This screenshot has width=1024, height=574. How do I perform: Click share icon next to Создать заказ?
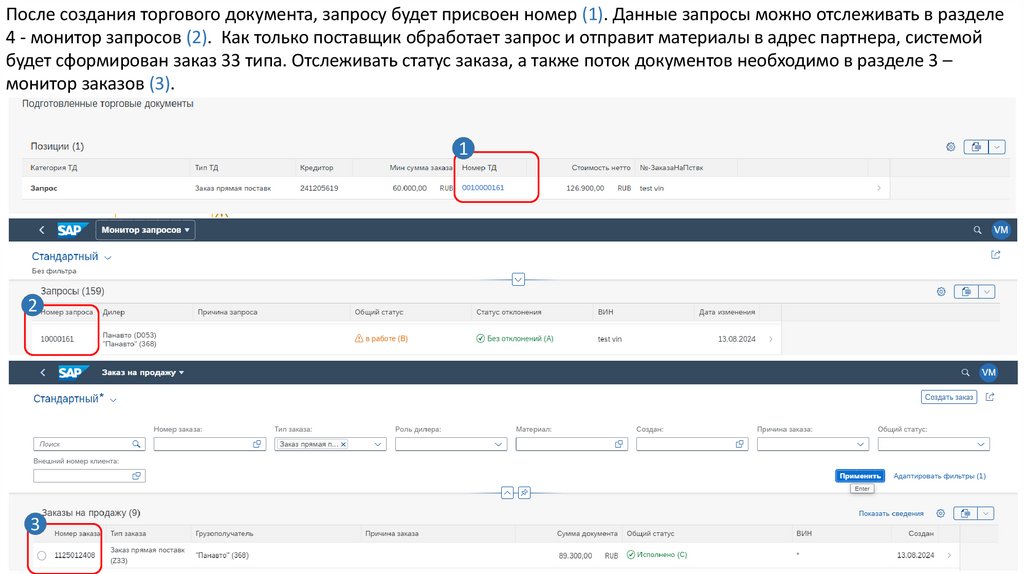(990, 397)
